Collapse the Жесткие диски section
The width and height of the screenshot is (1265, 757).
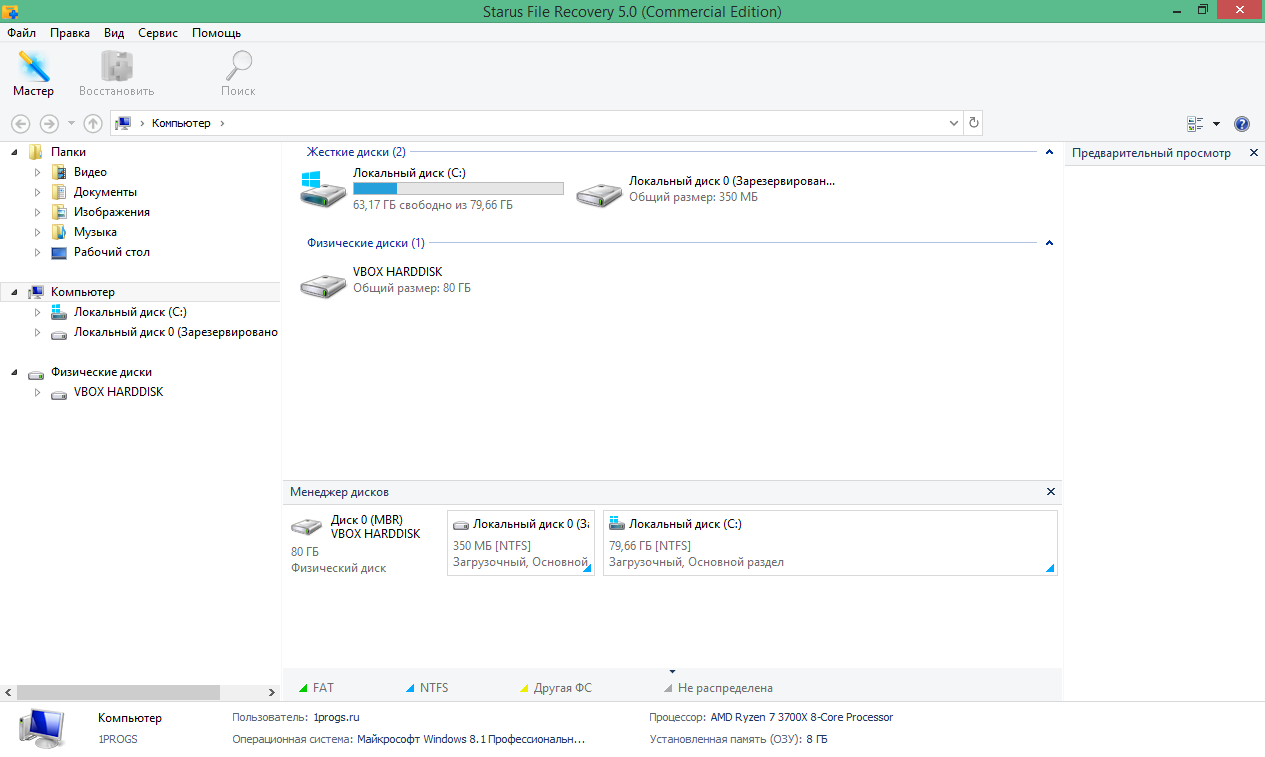(1049, 152)
